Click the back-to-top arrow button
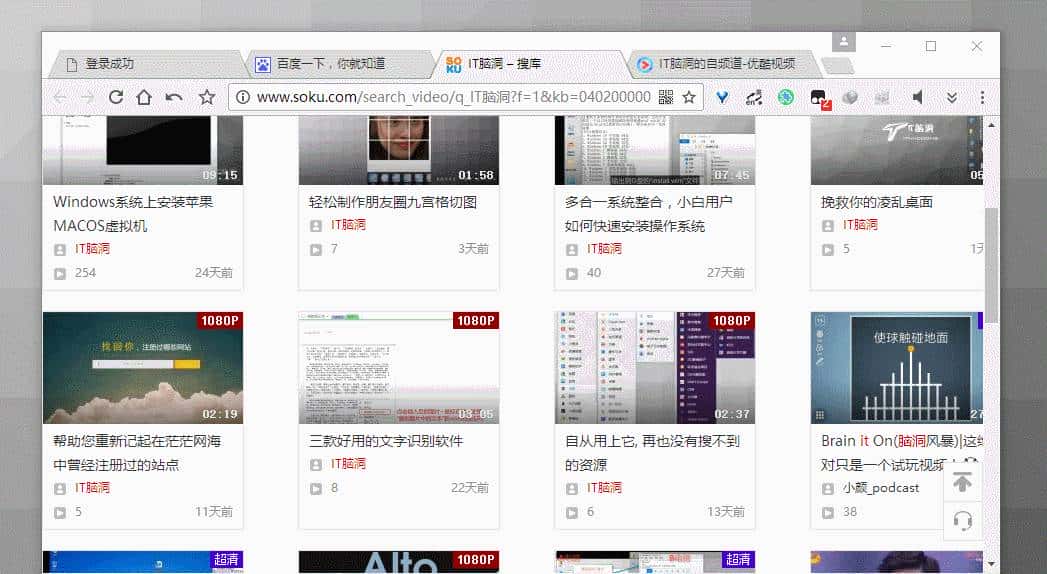The image size is (1047, 574). (962, 482)
